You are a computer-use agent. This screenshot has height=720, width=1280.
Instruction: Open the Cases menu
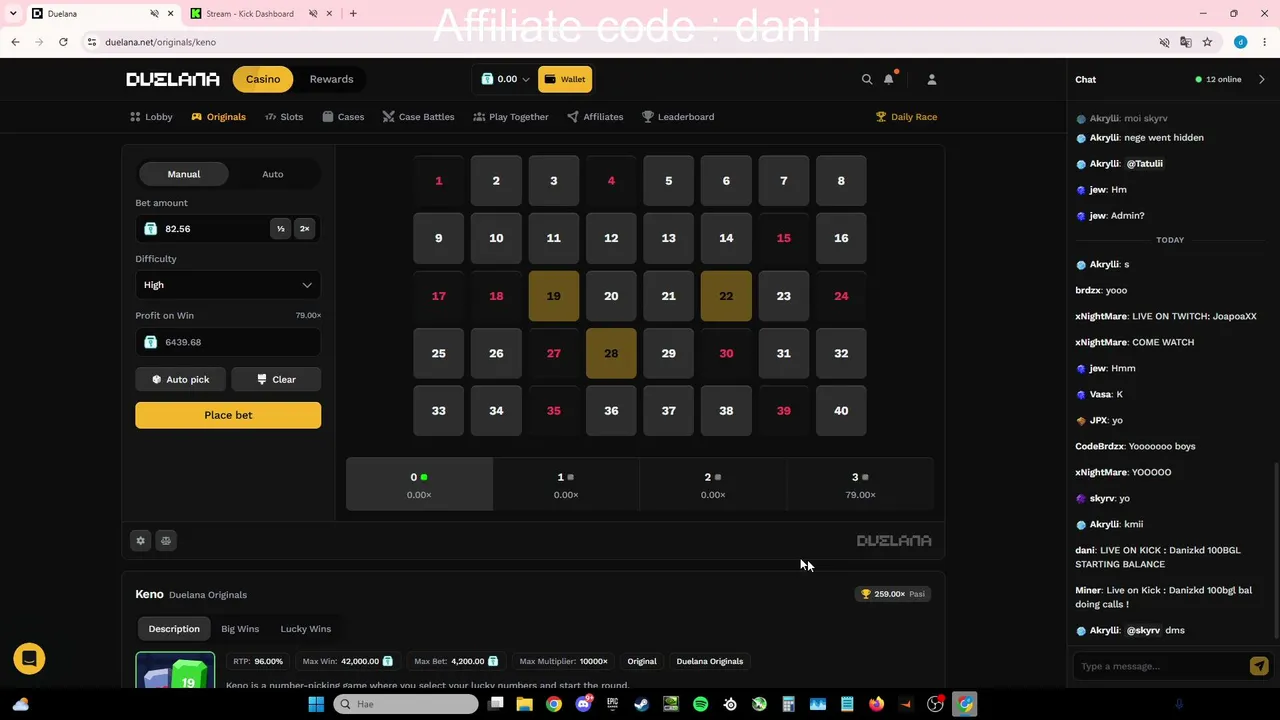[x=343, y=117]
